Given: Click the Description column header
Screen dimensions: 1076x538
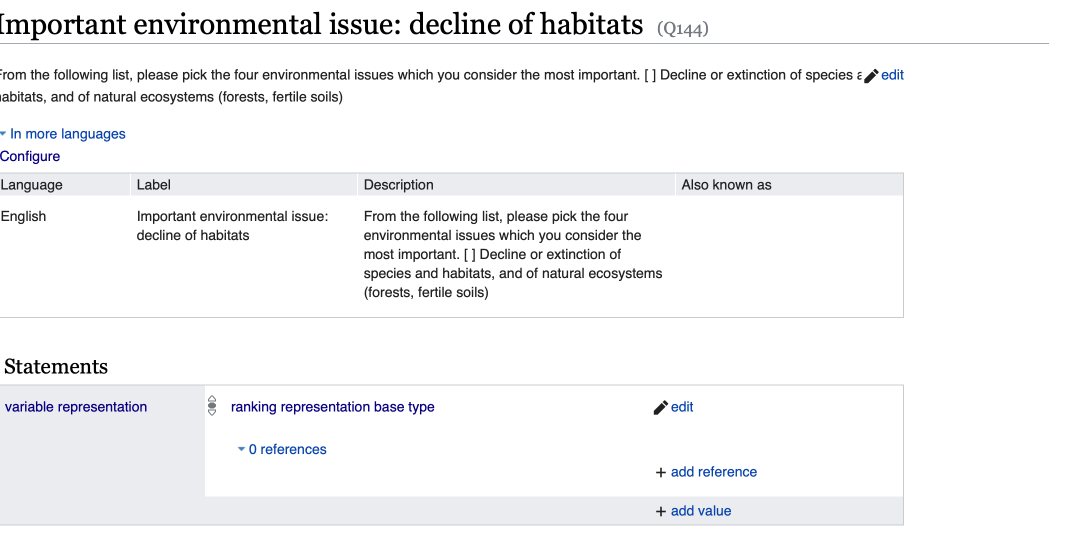Looking at the screenshot, I should click(x=398, y=185).
